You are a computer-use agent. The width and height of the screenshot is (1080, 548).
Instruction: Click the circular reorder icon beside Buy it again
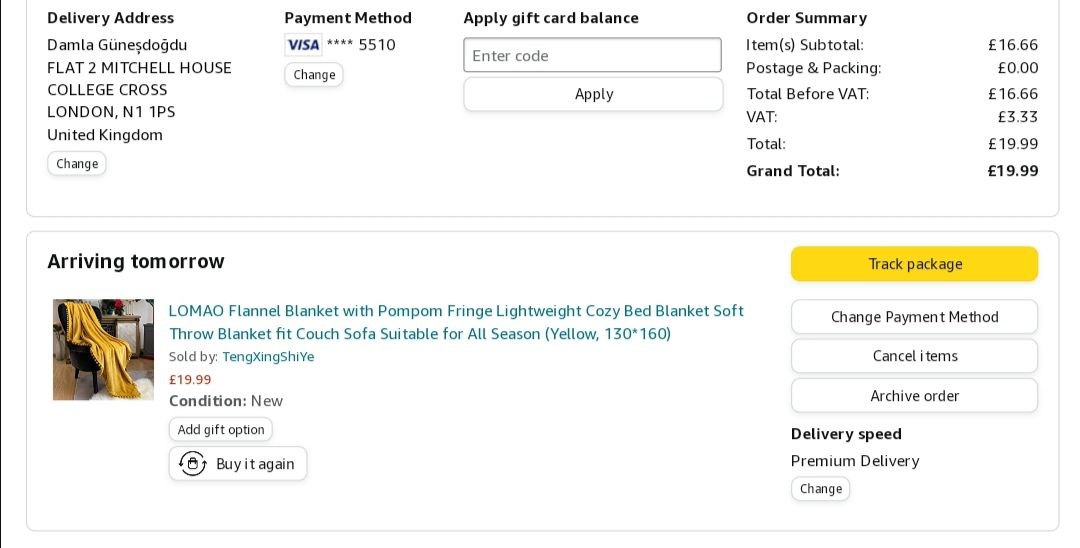(x=192, y=464)
